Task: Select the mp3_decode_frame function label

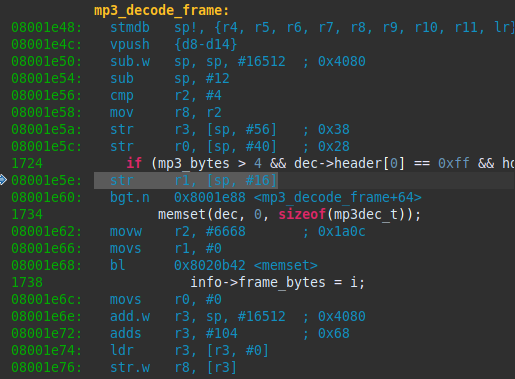Action: (x=161, y=10)
